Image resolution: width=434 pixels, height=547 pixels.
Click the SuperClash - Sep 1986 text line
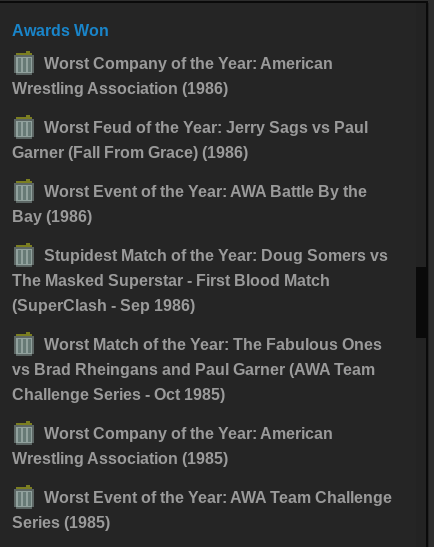coord(104,305)
